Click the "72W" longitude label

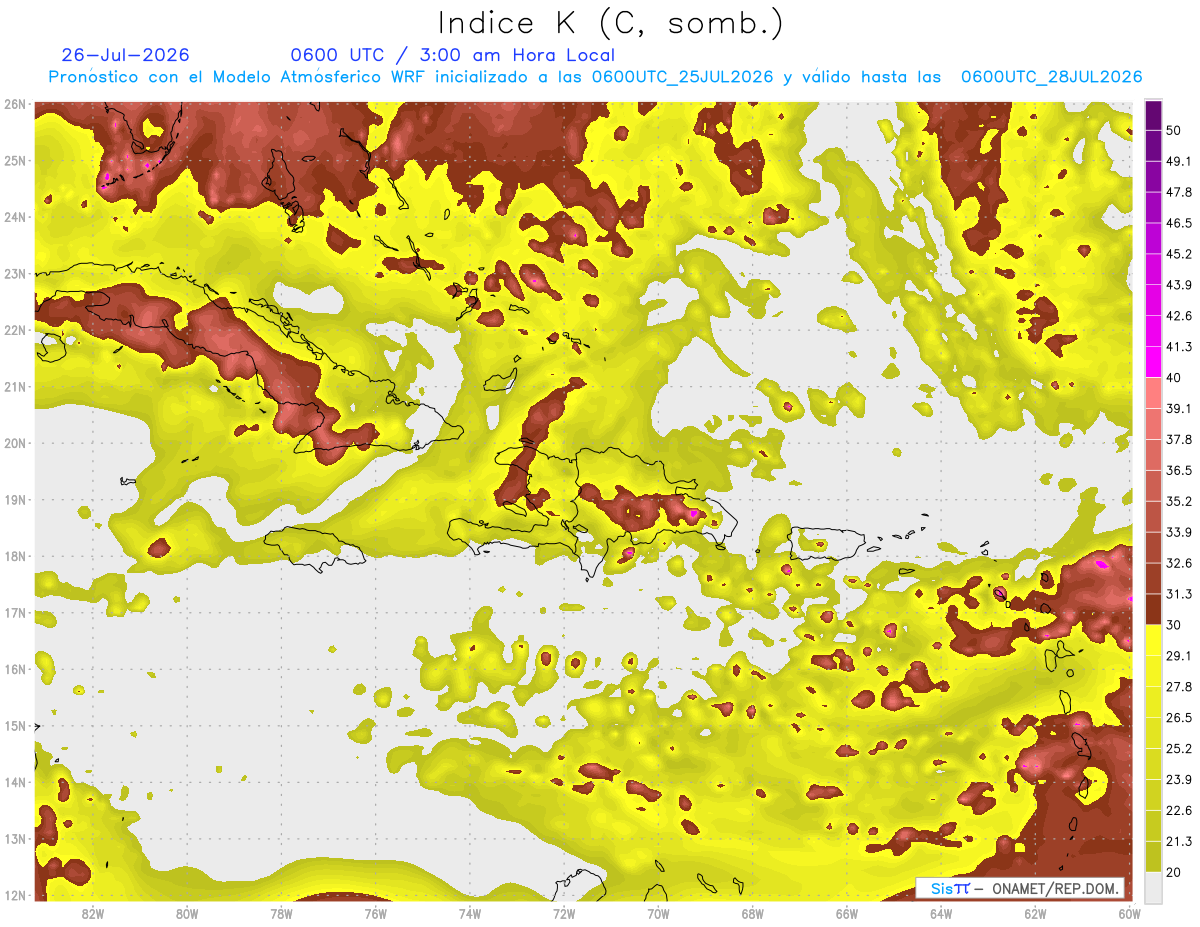(x=564, y=913)
